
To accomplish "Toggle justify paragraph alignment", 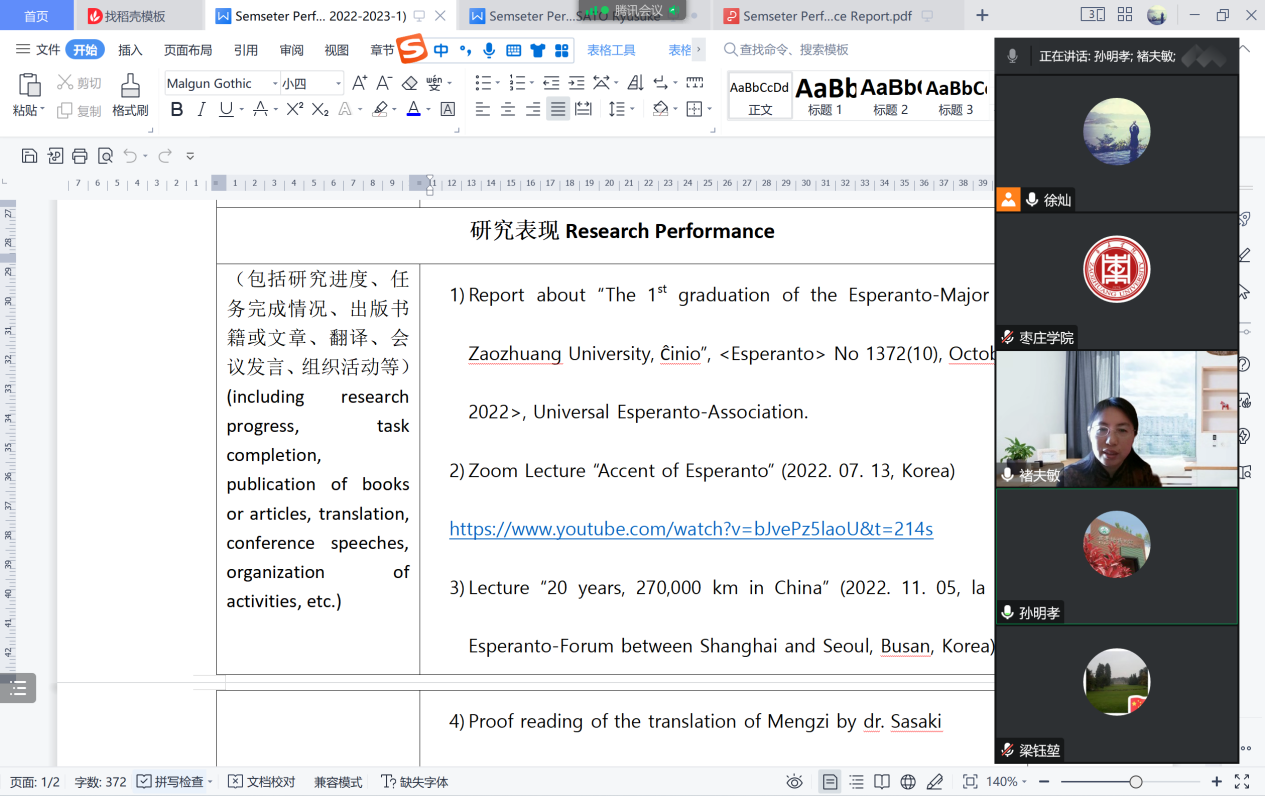I will click(x=558, y=109).
